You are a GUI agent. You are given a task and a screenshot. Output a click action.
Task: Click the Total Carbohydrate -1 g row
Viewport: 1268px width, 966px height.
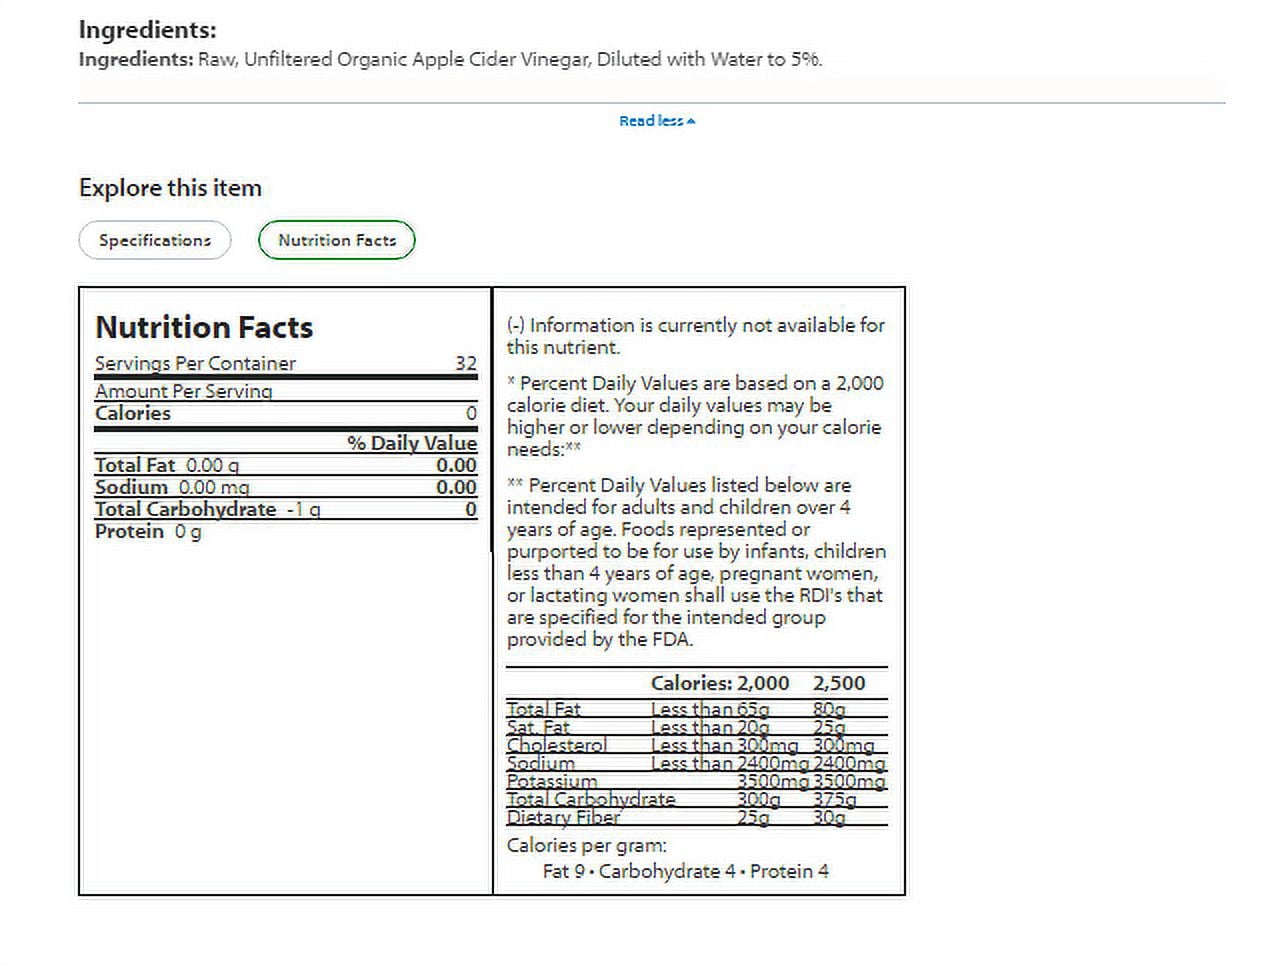pyautogui.click(x=286, y=509)
